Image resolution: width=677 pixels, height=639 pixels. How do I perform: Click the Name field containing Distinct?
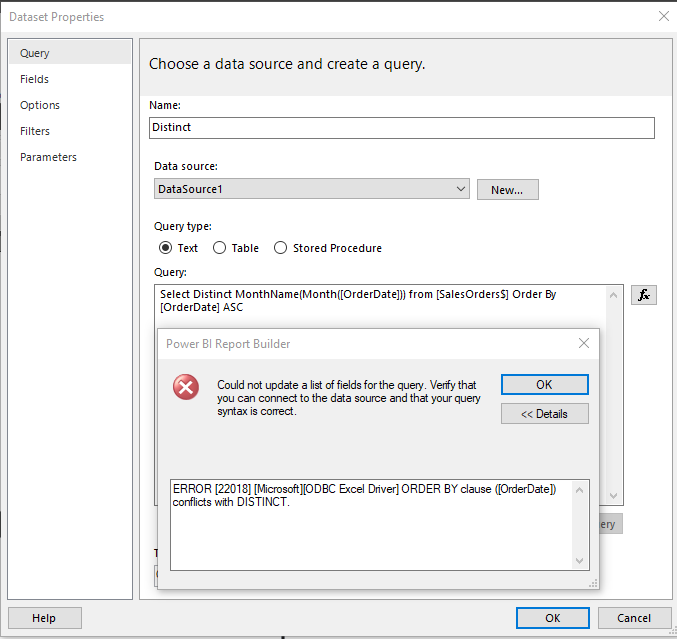tap(402, 128)
